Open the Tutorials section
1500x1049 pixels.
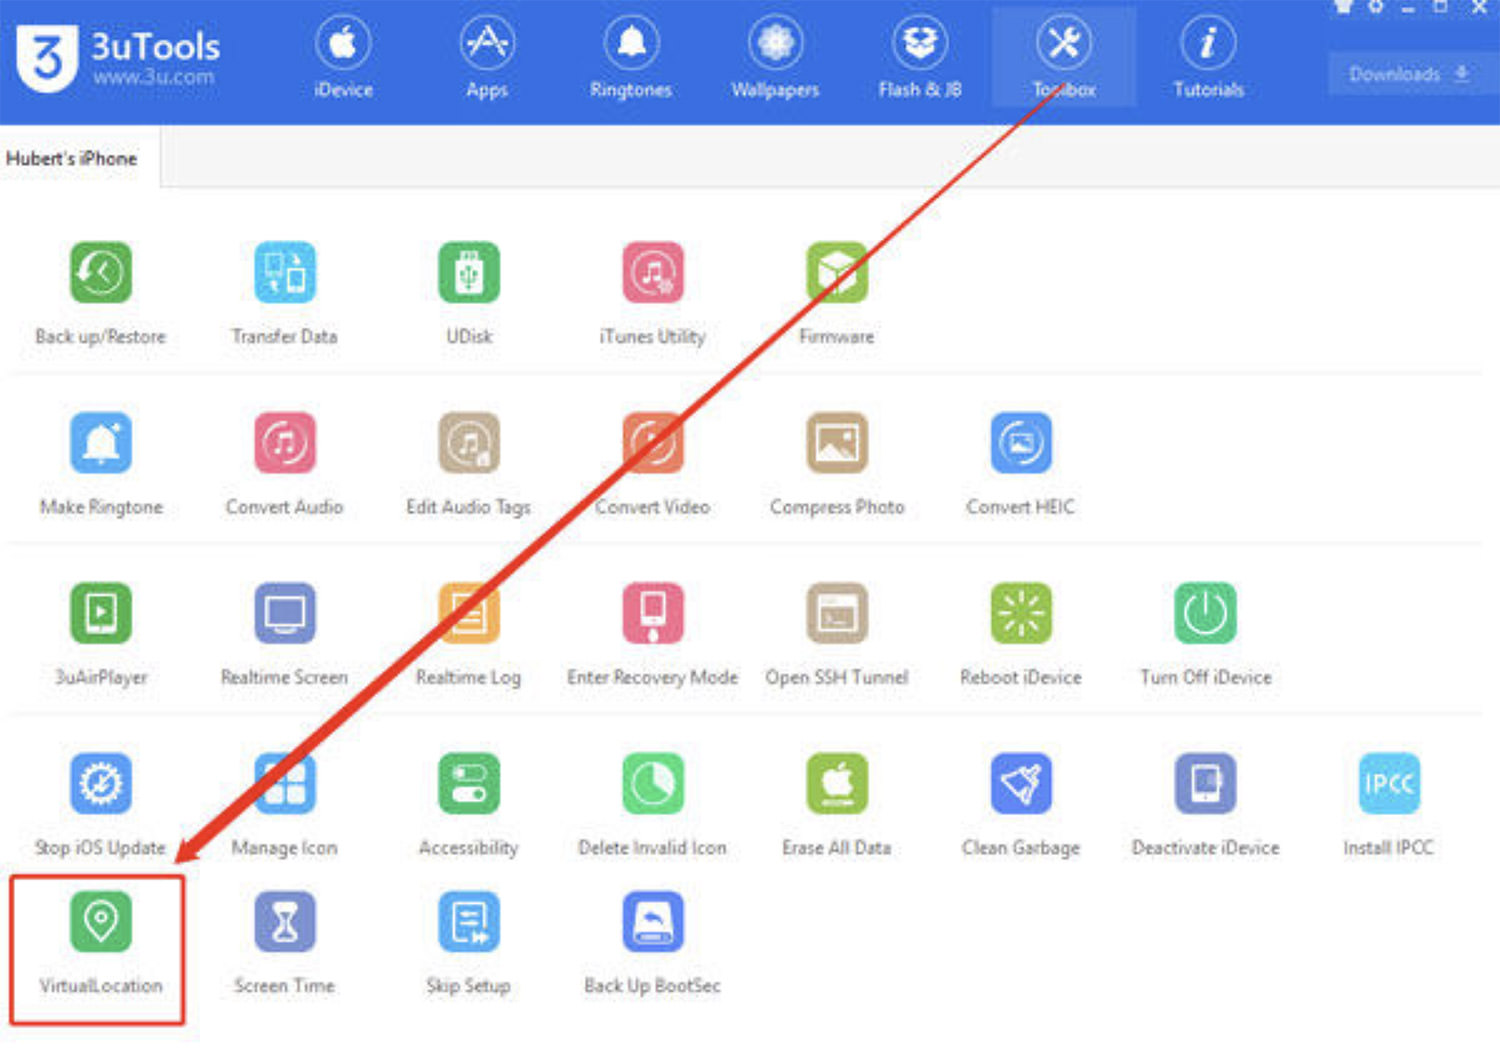1208,58
